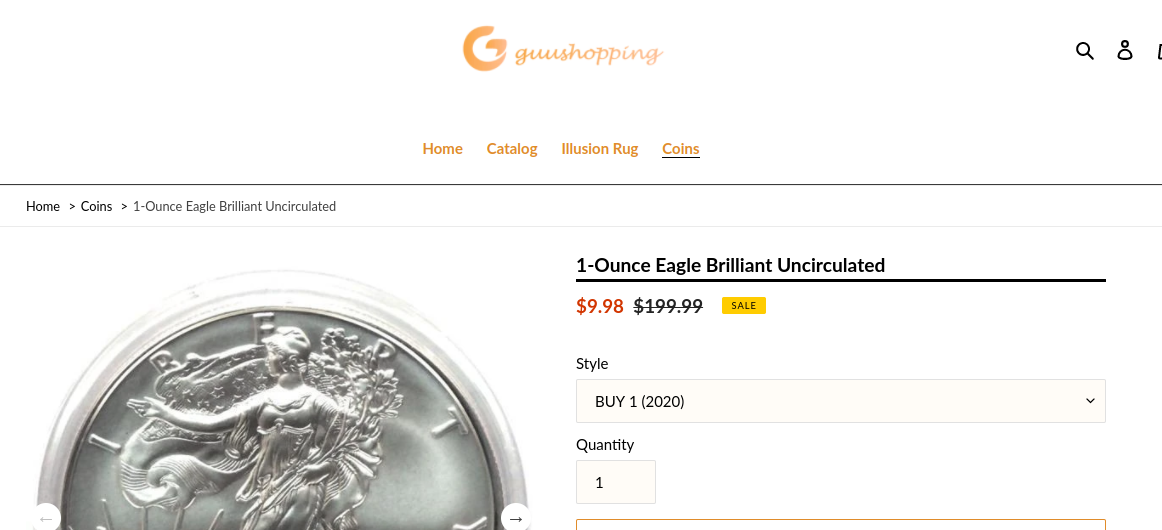Show previous product image arrow
Image resolution: width=1162 pixels, height=530 pixels.
[x=46, y=518]
